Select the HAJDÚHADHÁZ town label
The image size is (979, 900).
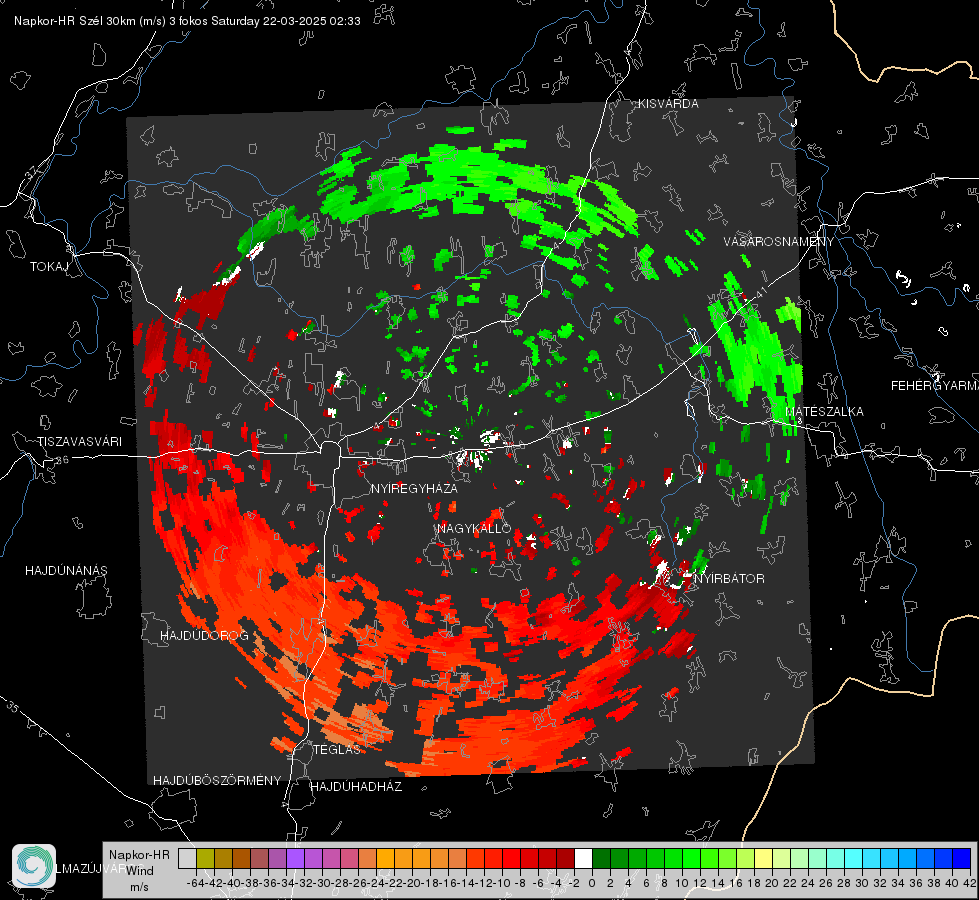point(356,786)
